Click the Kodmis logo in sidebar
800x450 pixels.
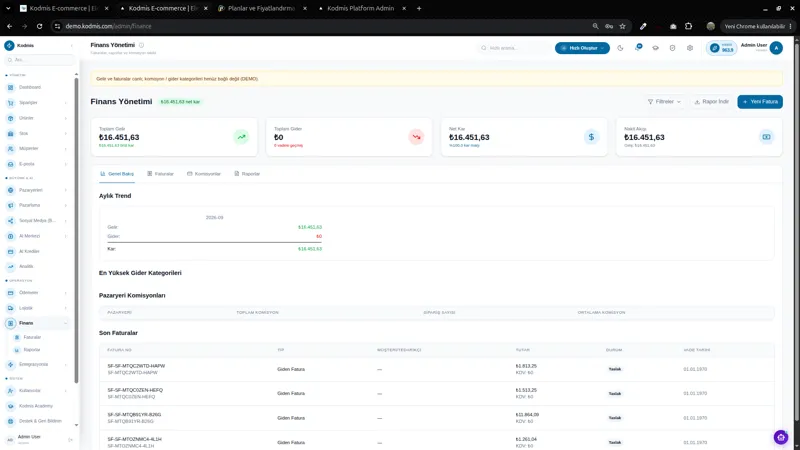(9, 45)
